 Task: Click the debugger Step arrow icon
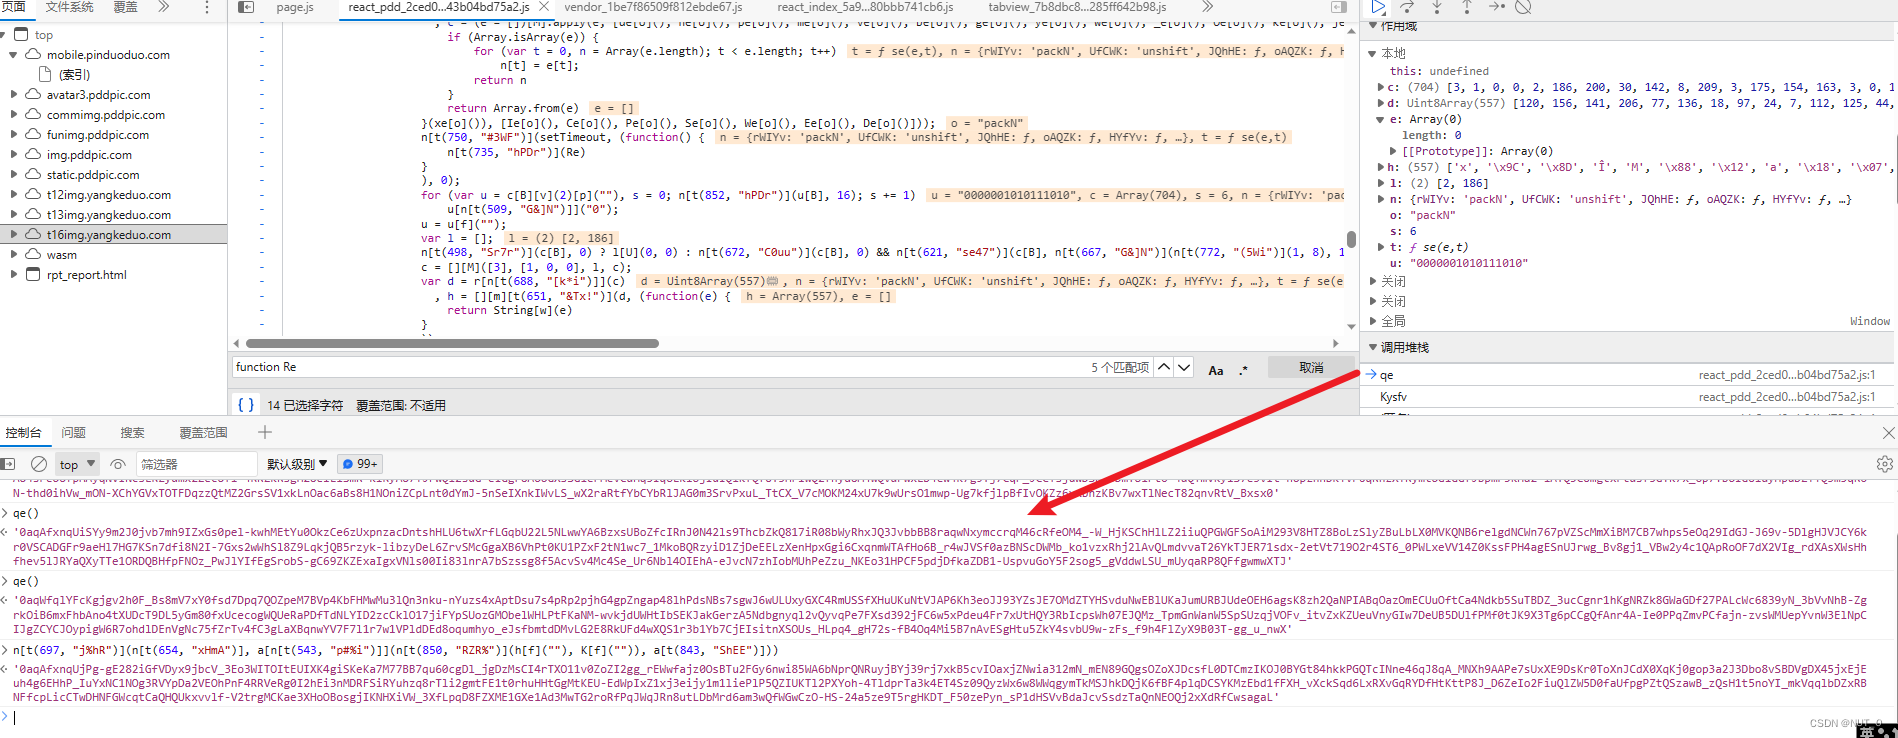pos(1496,7)
